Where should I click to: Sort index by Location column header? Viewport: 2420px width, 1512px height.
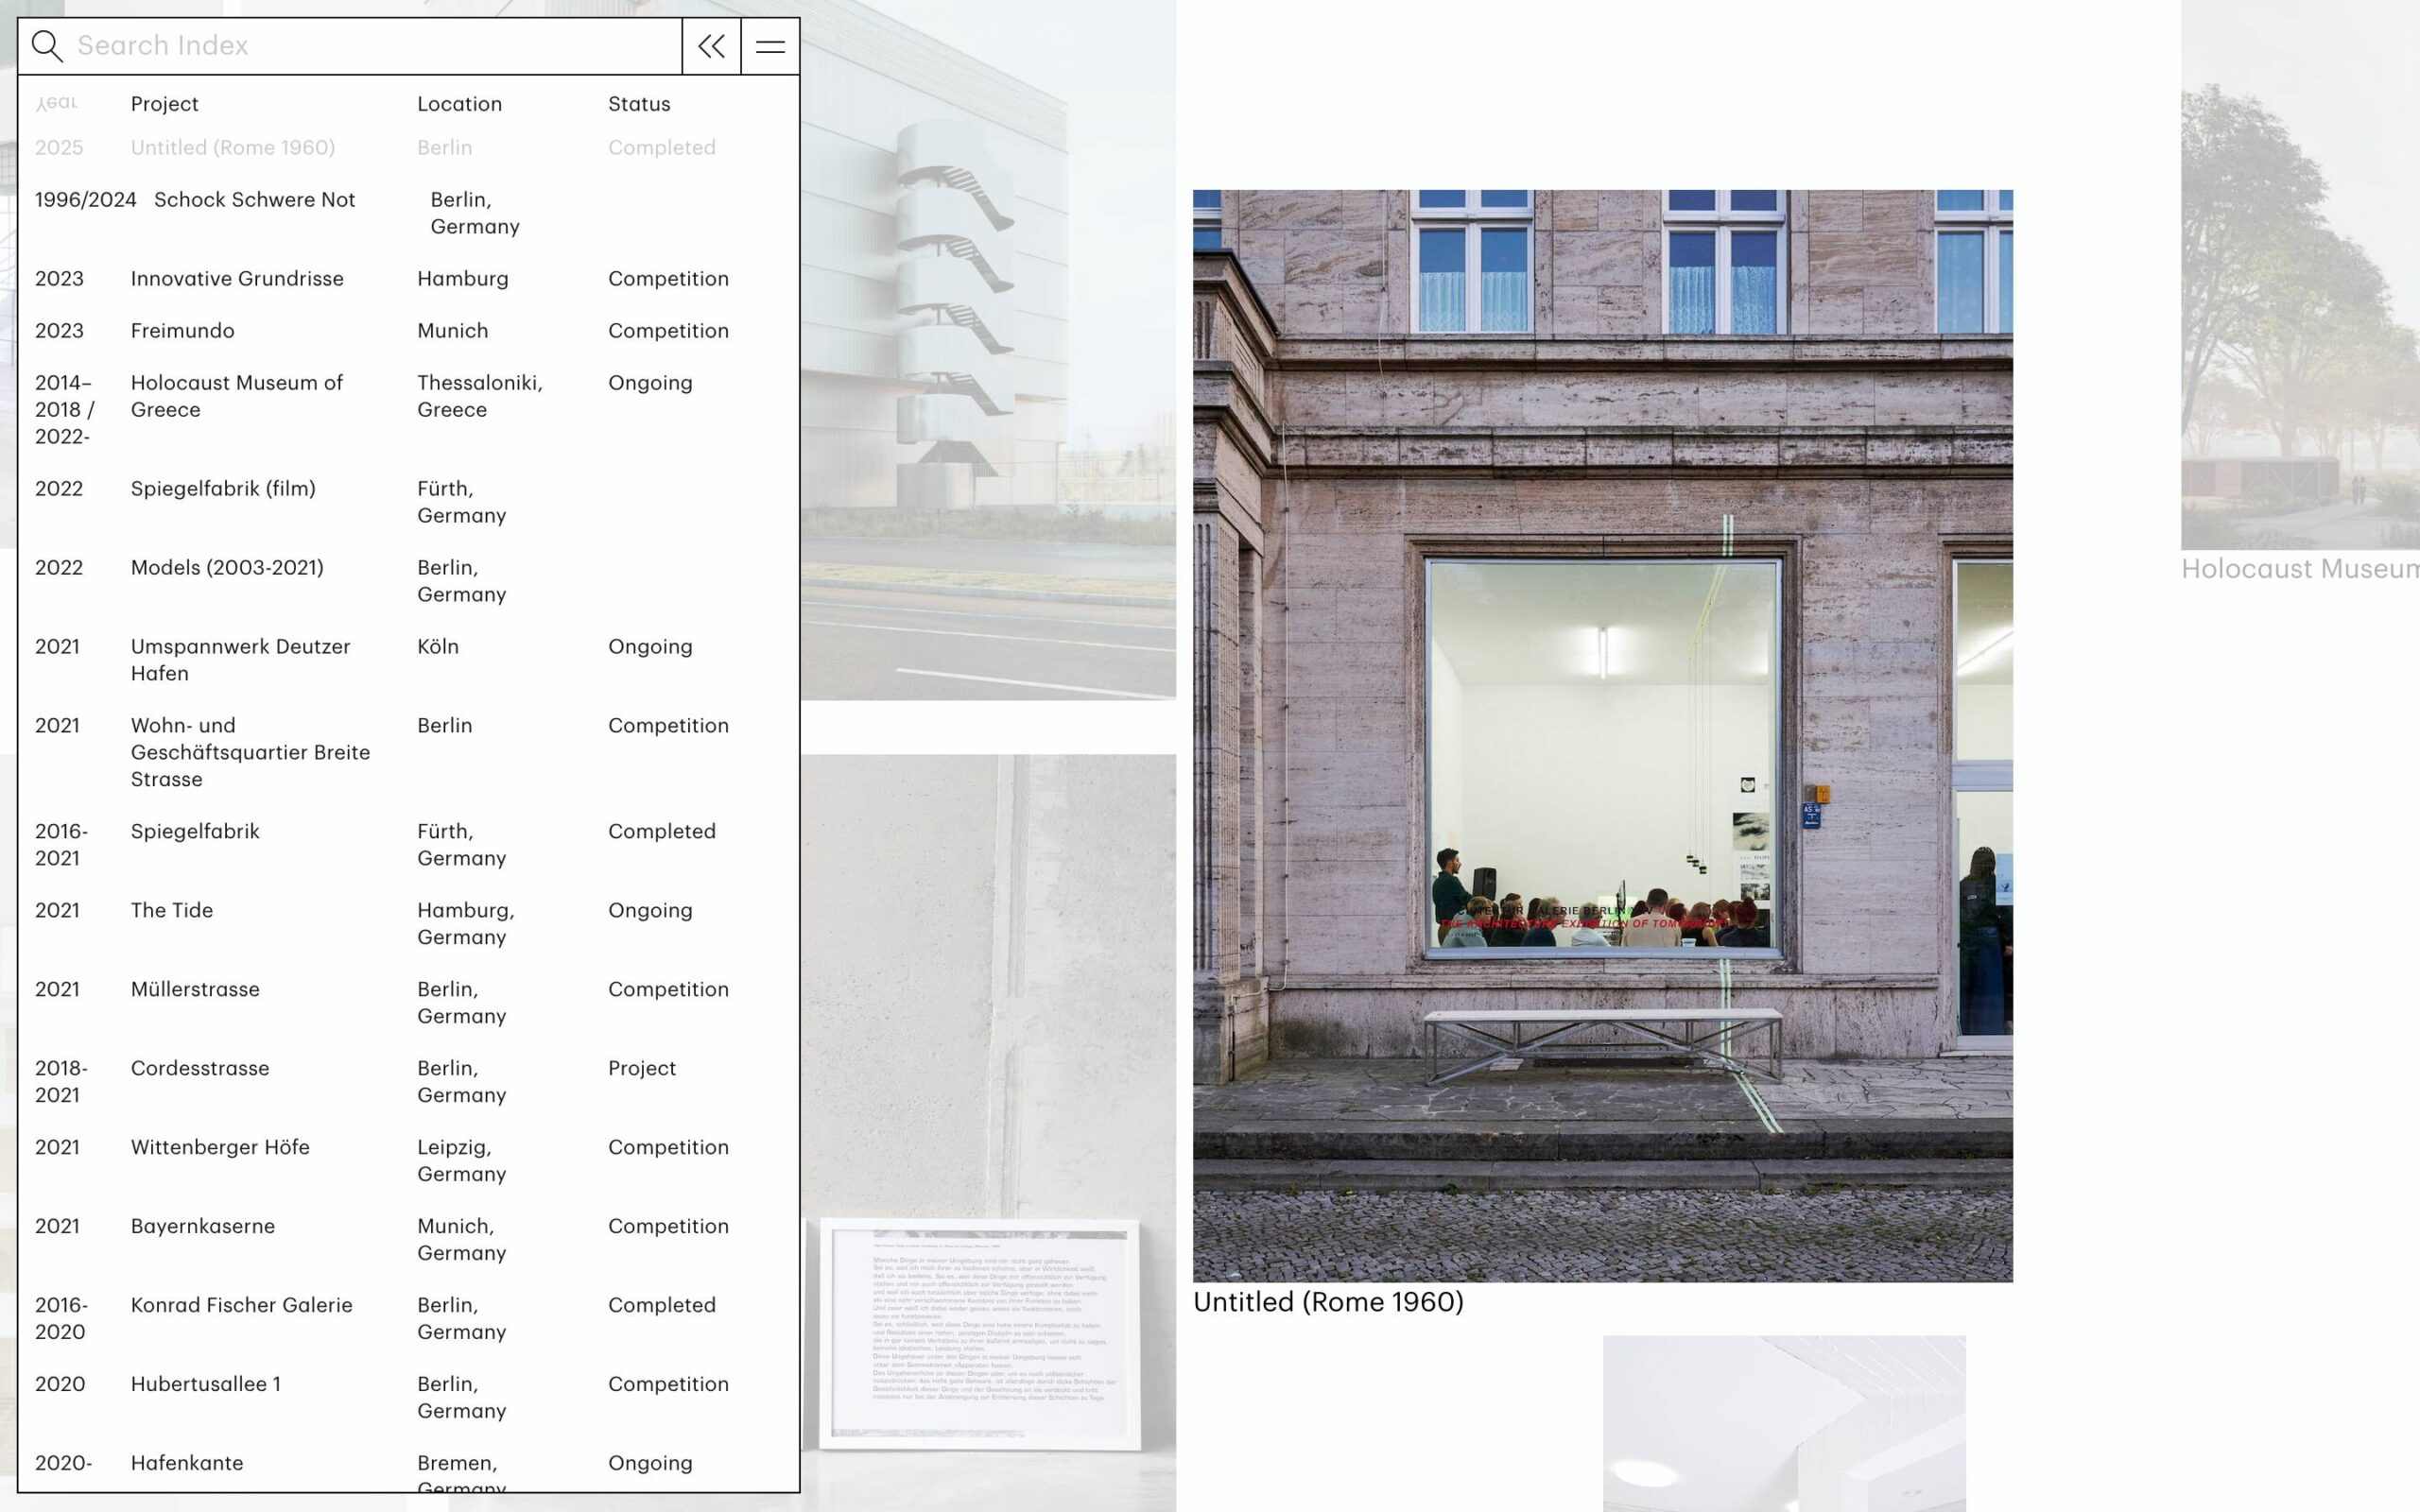click(x=459, y=104)
